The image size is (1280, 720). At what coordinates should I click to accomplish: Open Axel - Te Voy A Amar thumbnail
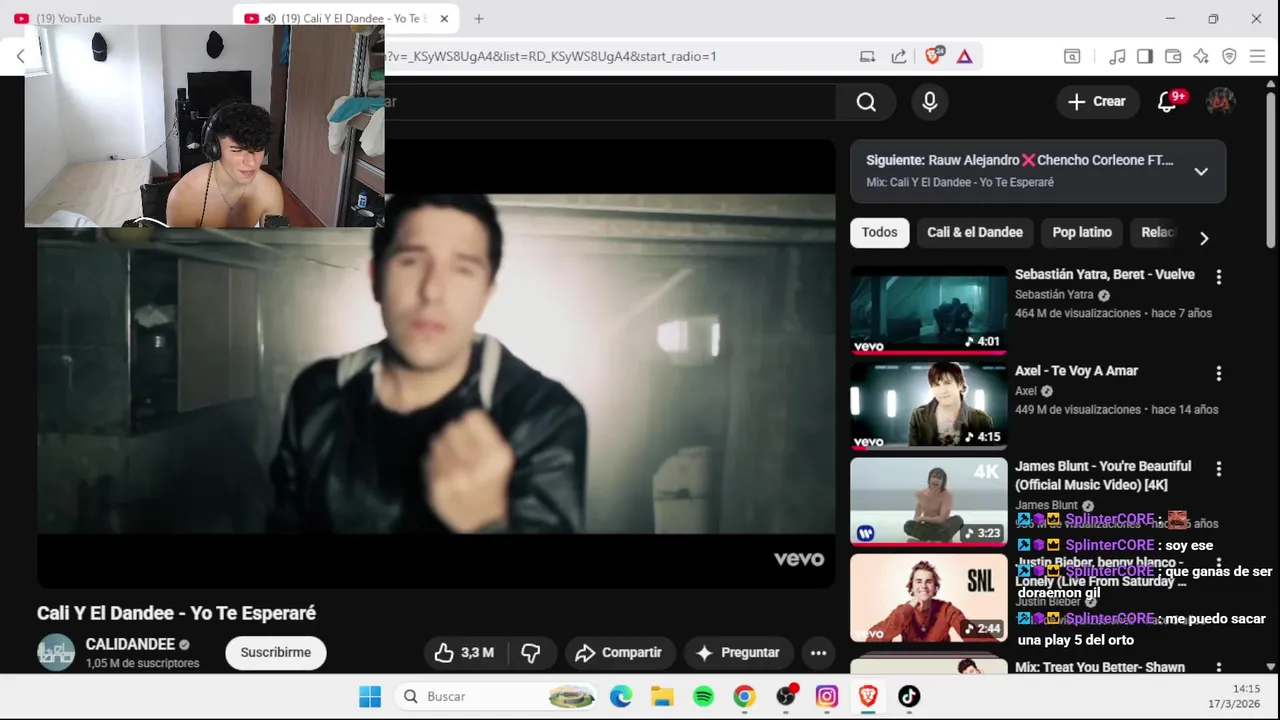tap(929, 405)
